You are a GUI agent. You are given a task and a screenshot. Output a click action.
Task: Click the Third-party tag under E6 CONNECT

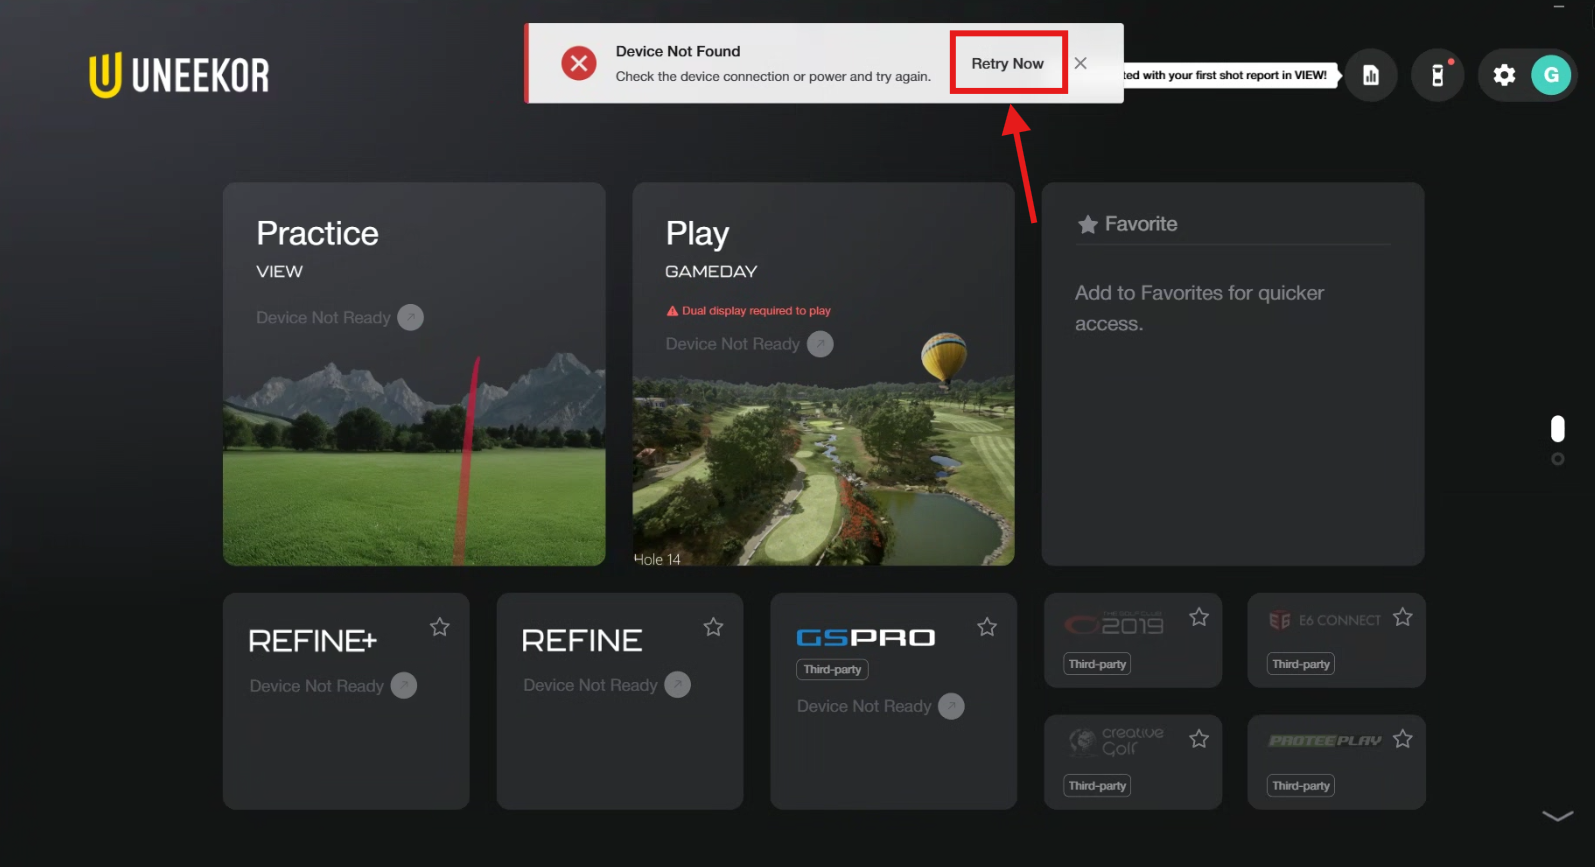(x=1301, y=664)
